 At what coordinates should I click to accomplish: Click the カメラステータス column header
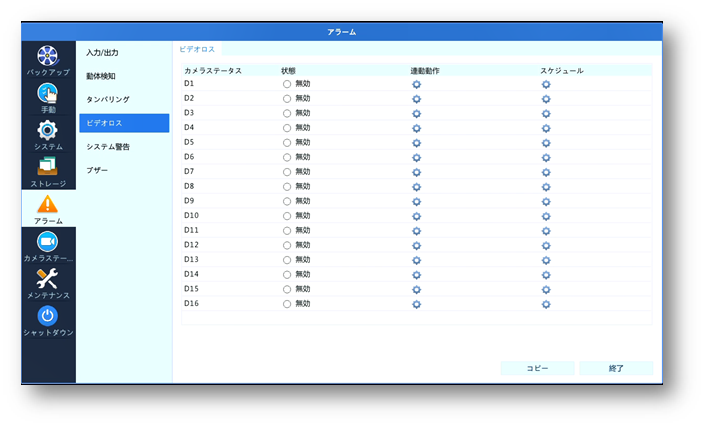(x=213, y=71)
